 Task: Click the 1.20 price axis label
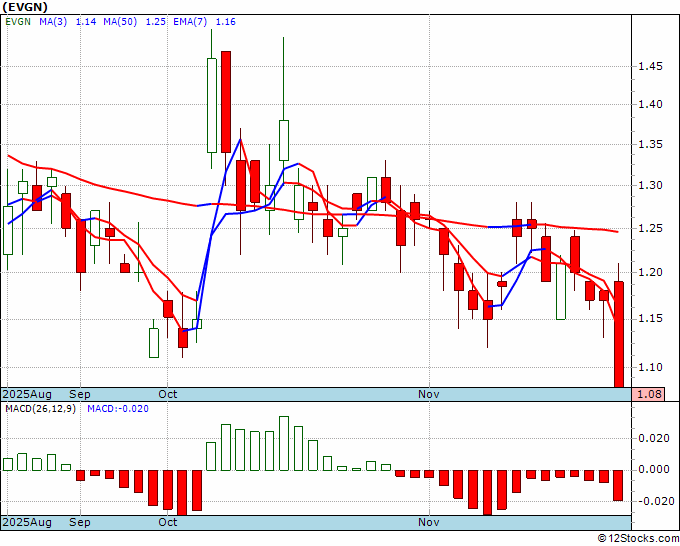(x=650, y=272)
